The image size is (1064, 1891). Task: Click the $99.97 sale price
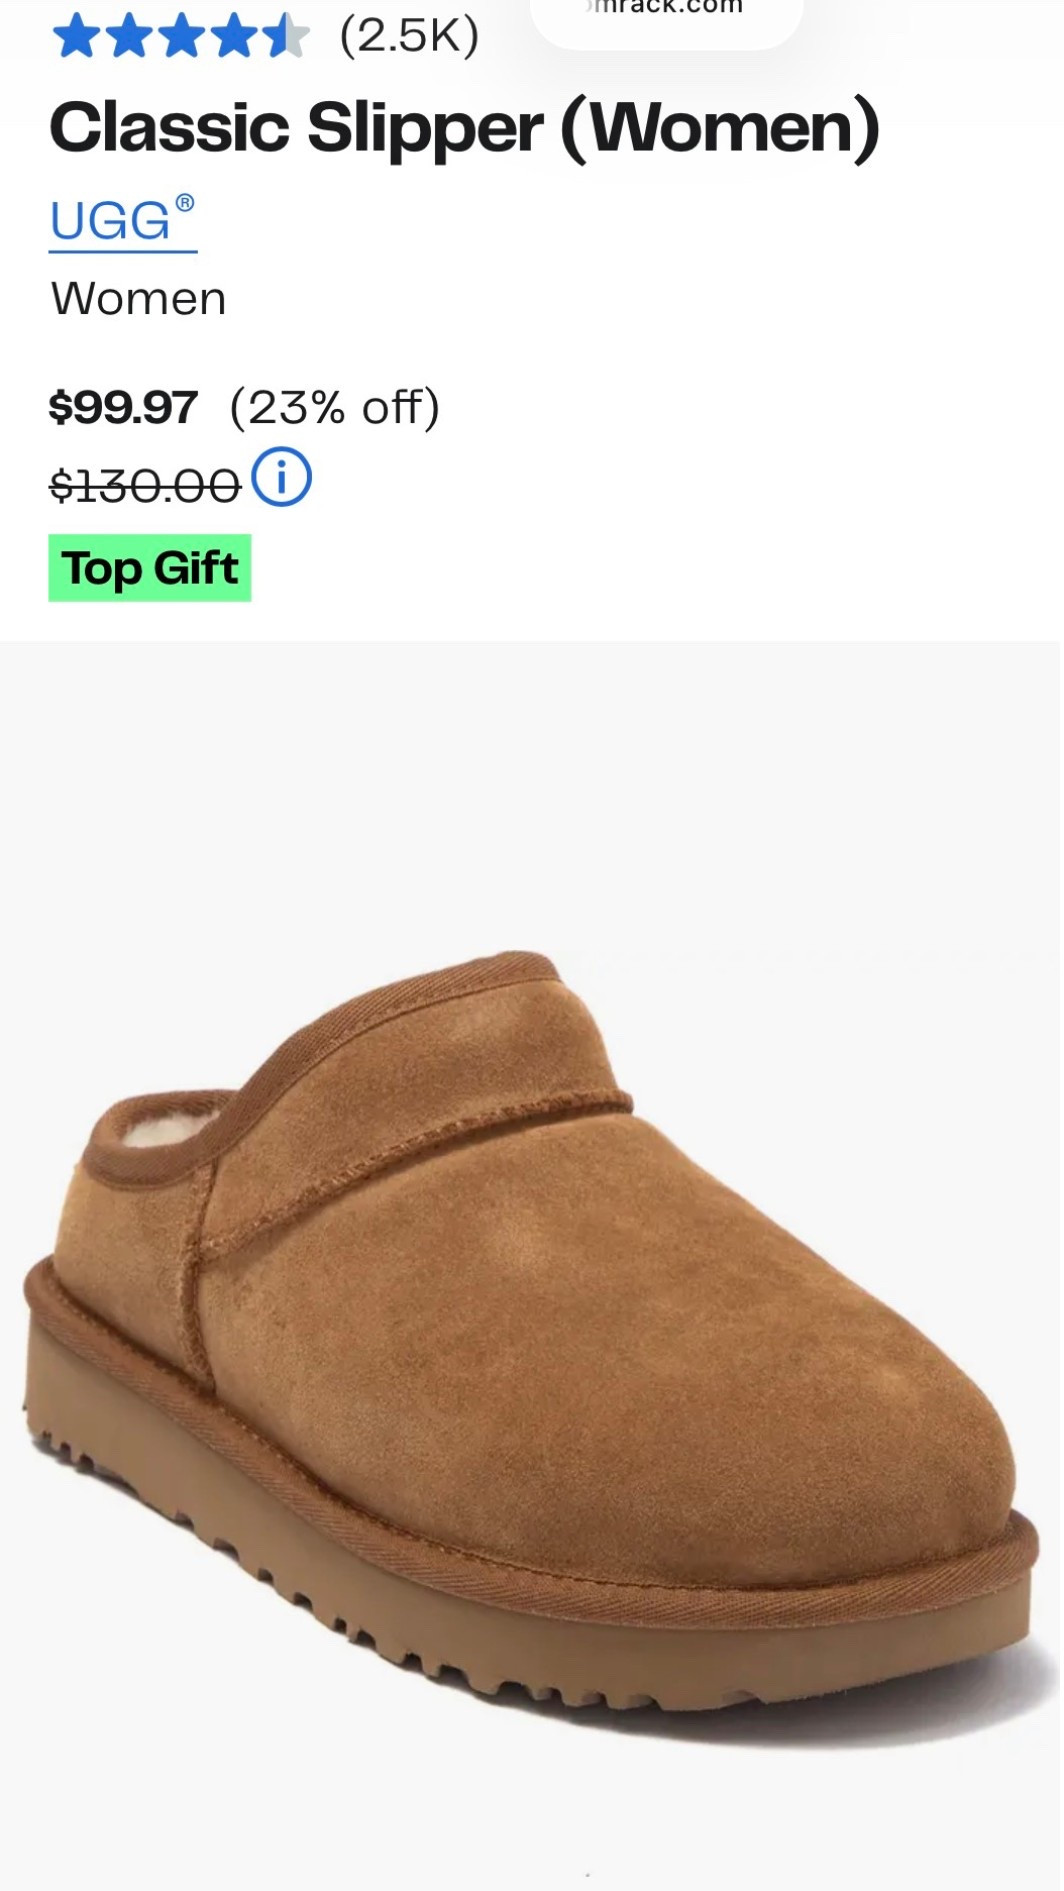pyautogui.click(x=123, y=407)
